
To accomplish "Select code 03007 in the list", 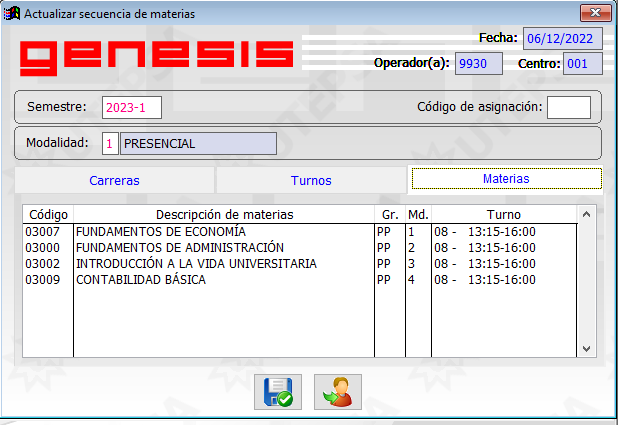I will point(43,232).
